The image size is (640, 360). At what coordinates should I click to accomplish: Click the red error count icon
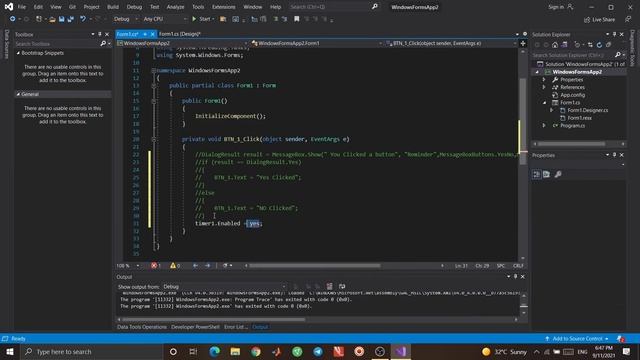click(154, 266)
